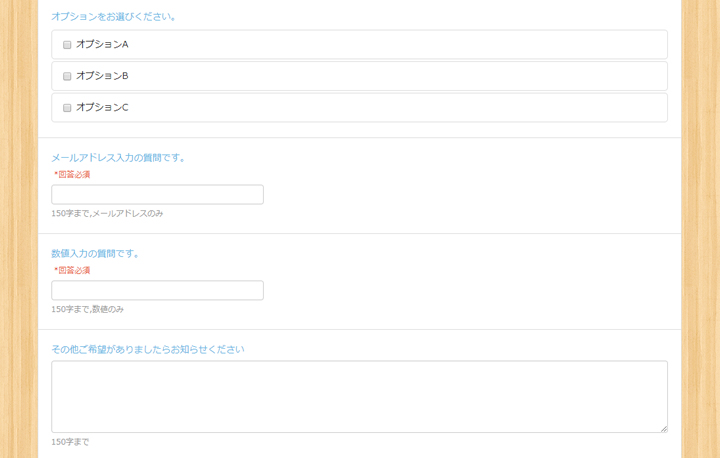Click the メールアドレス入力の質問です label

pos(119,158)
